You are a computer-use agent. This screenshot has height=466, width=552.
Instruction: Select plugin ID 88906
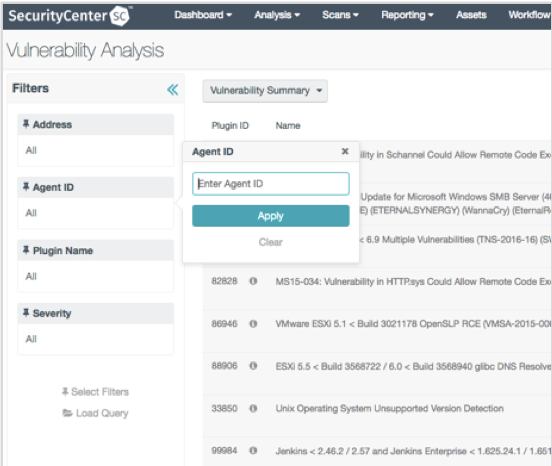224,366
